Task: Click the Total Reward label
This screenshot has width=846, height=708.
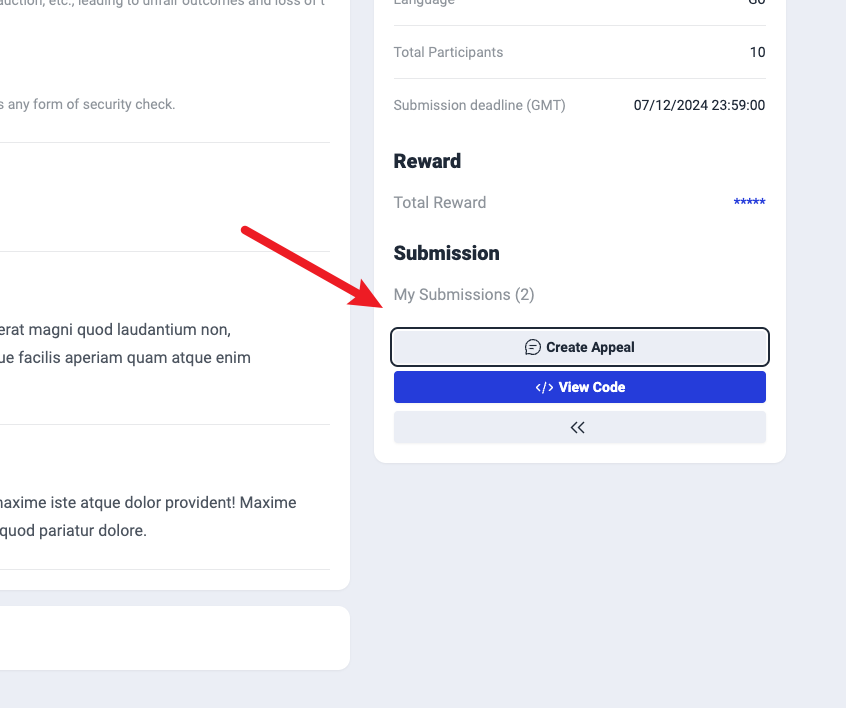Action: 440,202
